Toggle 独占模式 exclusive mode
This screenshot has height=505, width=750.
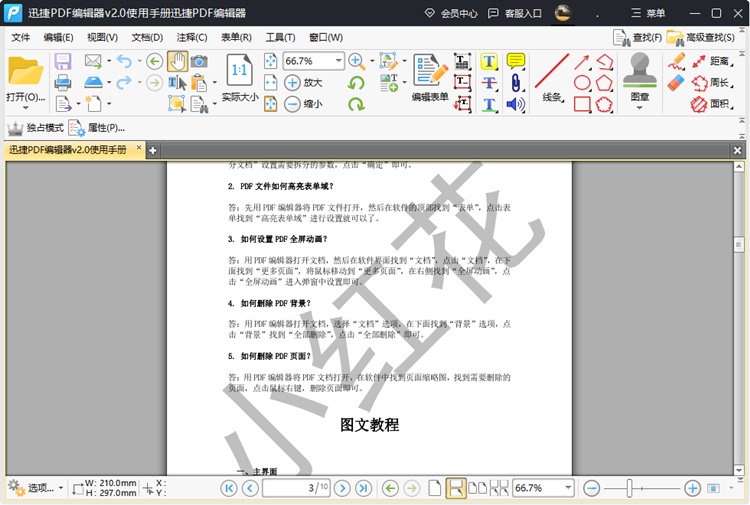pos(35,128)
